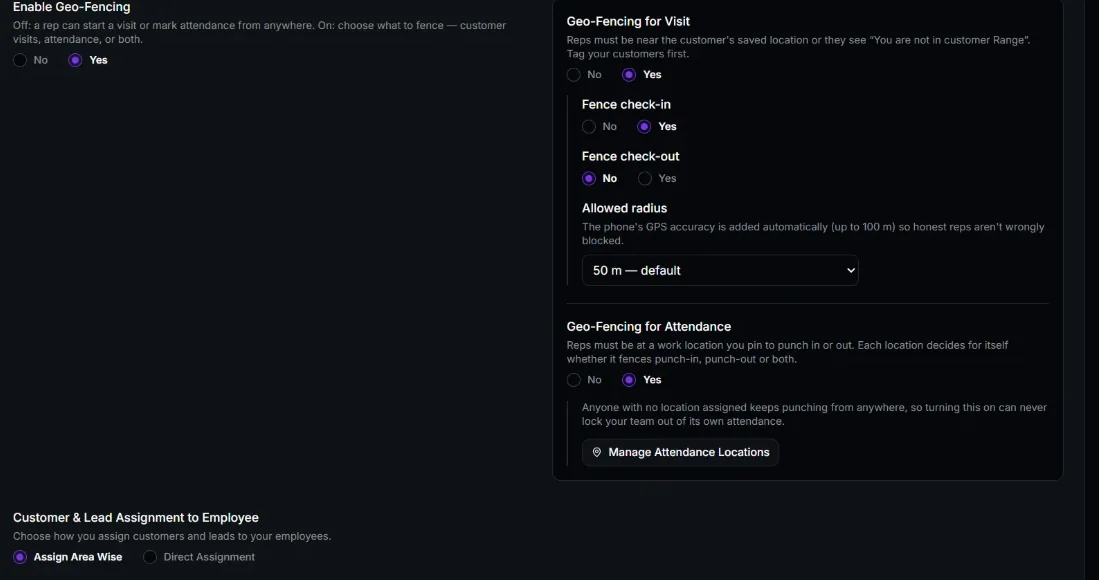This screenshot has height=580, width=1099.
Task: Click the Geo-Fencing for Visit heading
Action: pos(628,22)
